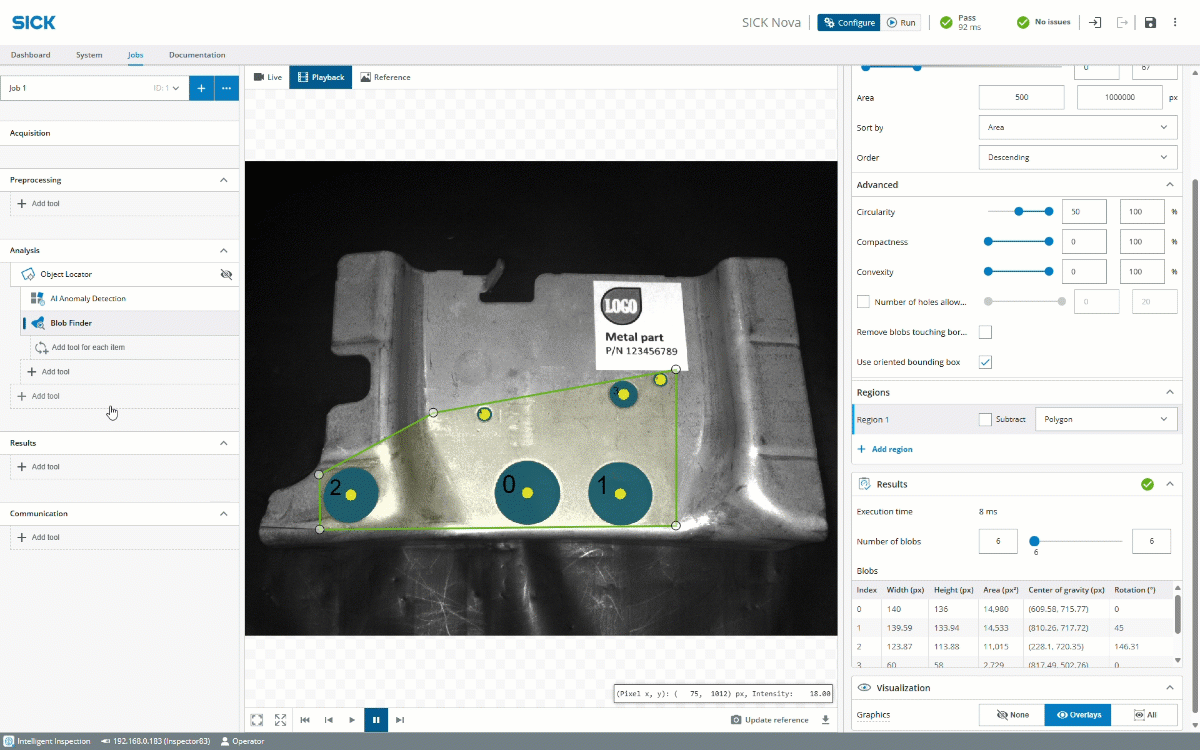Open the Sort by Area dropdown
Image resolution: width=1200 pixels, height=750 pixels.
pos(1076,128)
